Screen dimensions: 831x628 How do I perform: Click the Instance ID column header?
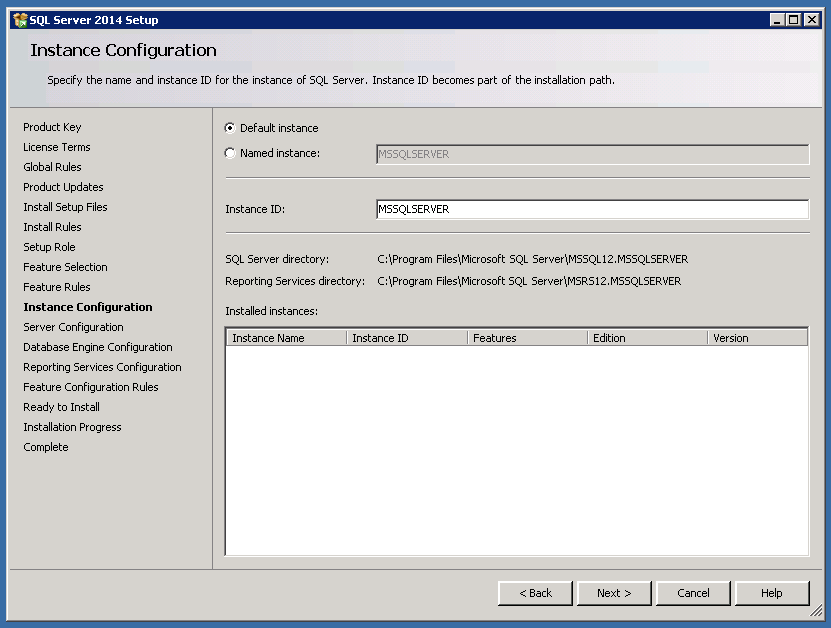click(x=406, y=338)
